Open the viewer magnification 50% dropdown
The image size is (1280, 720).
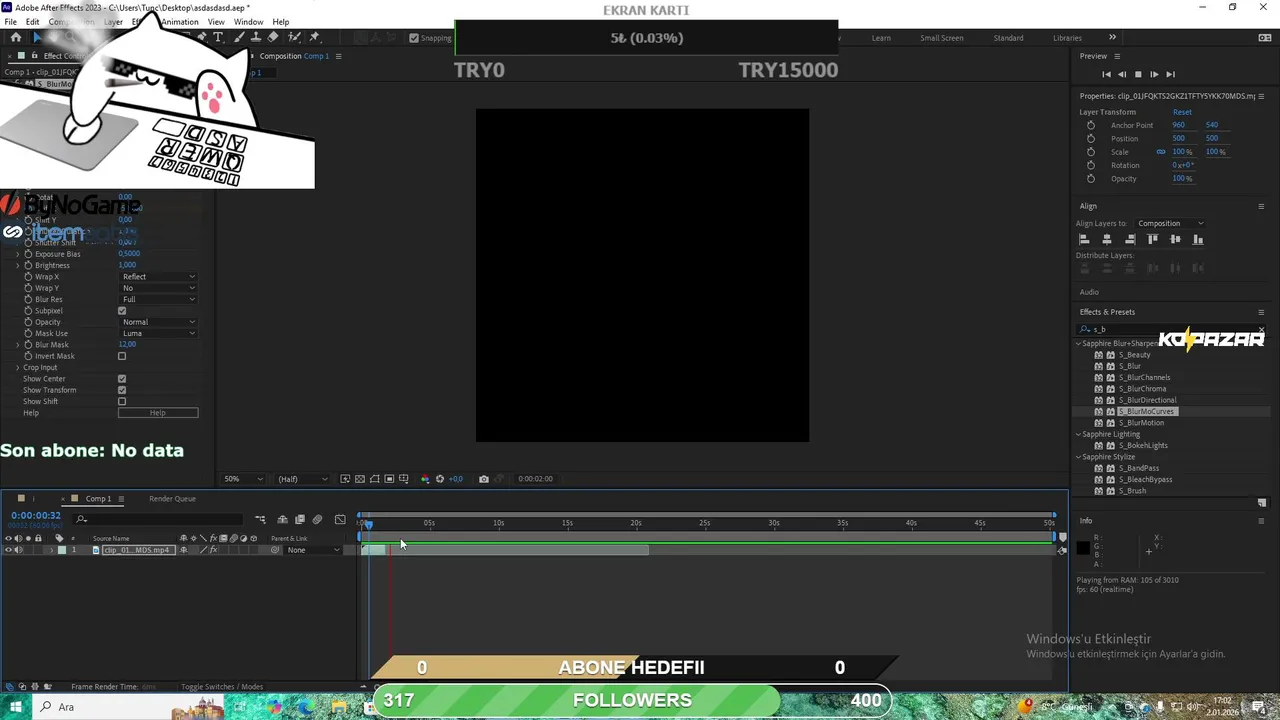click(243, 479)
